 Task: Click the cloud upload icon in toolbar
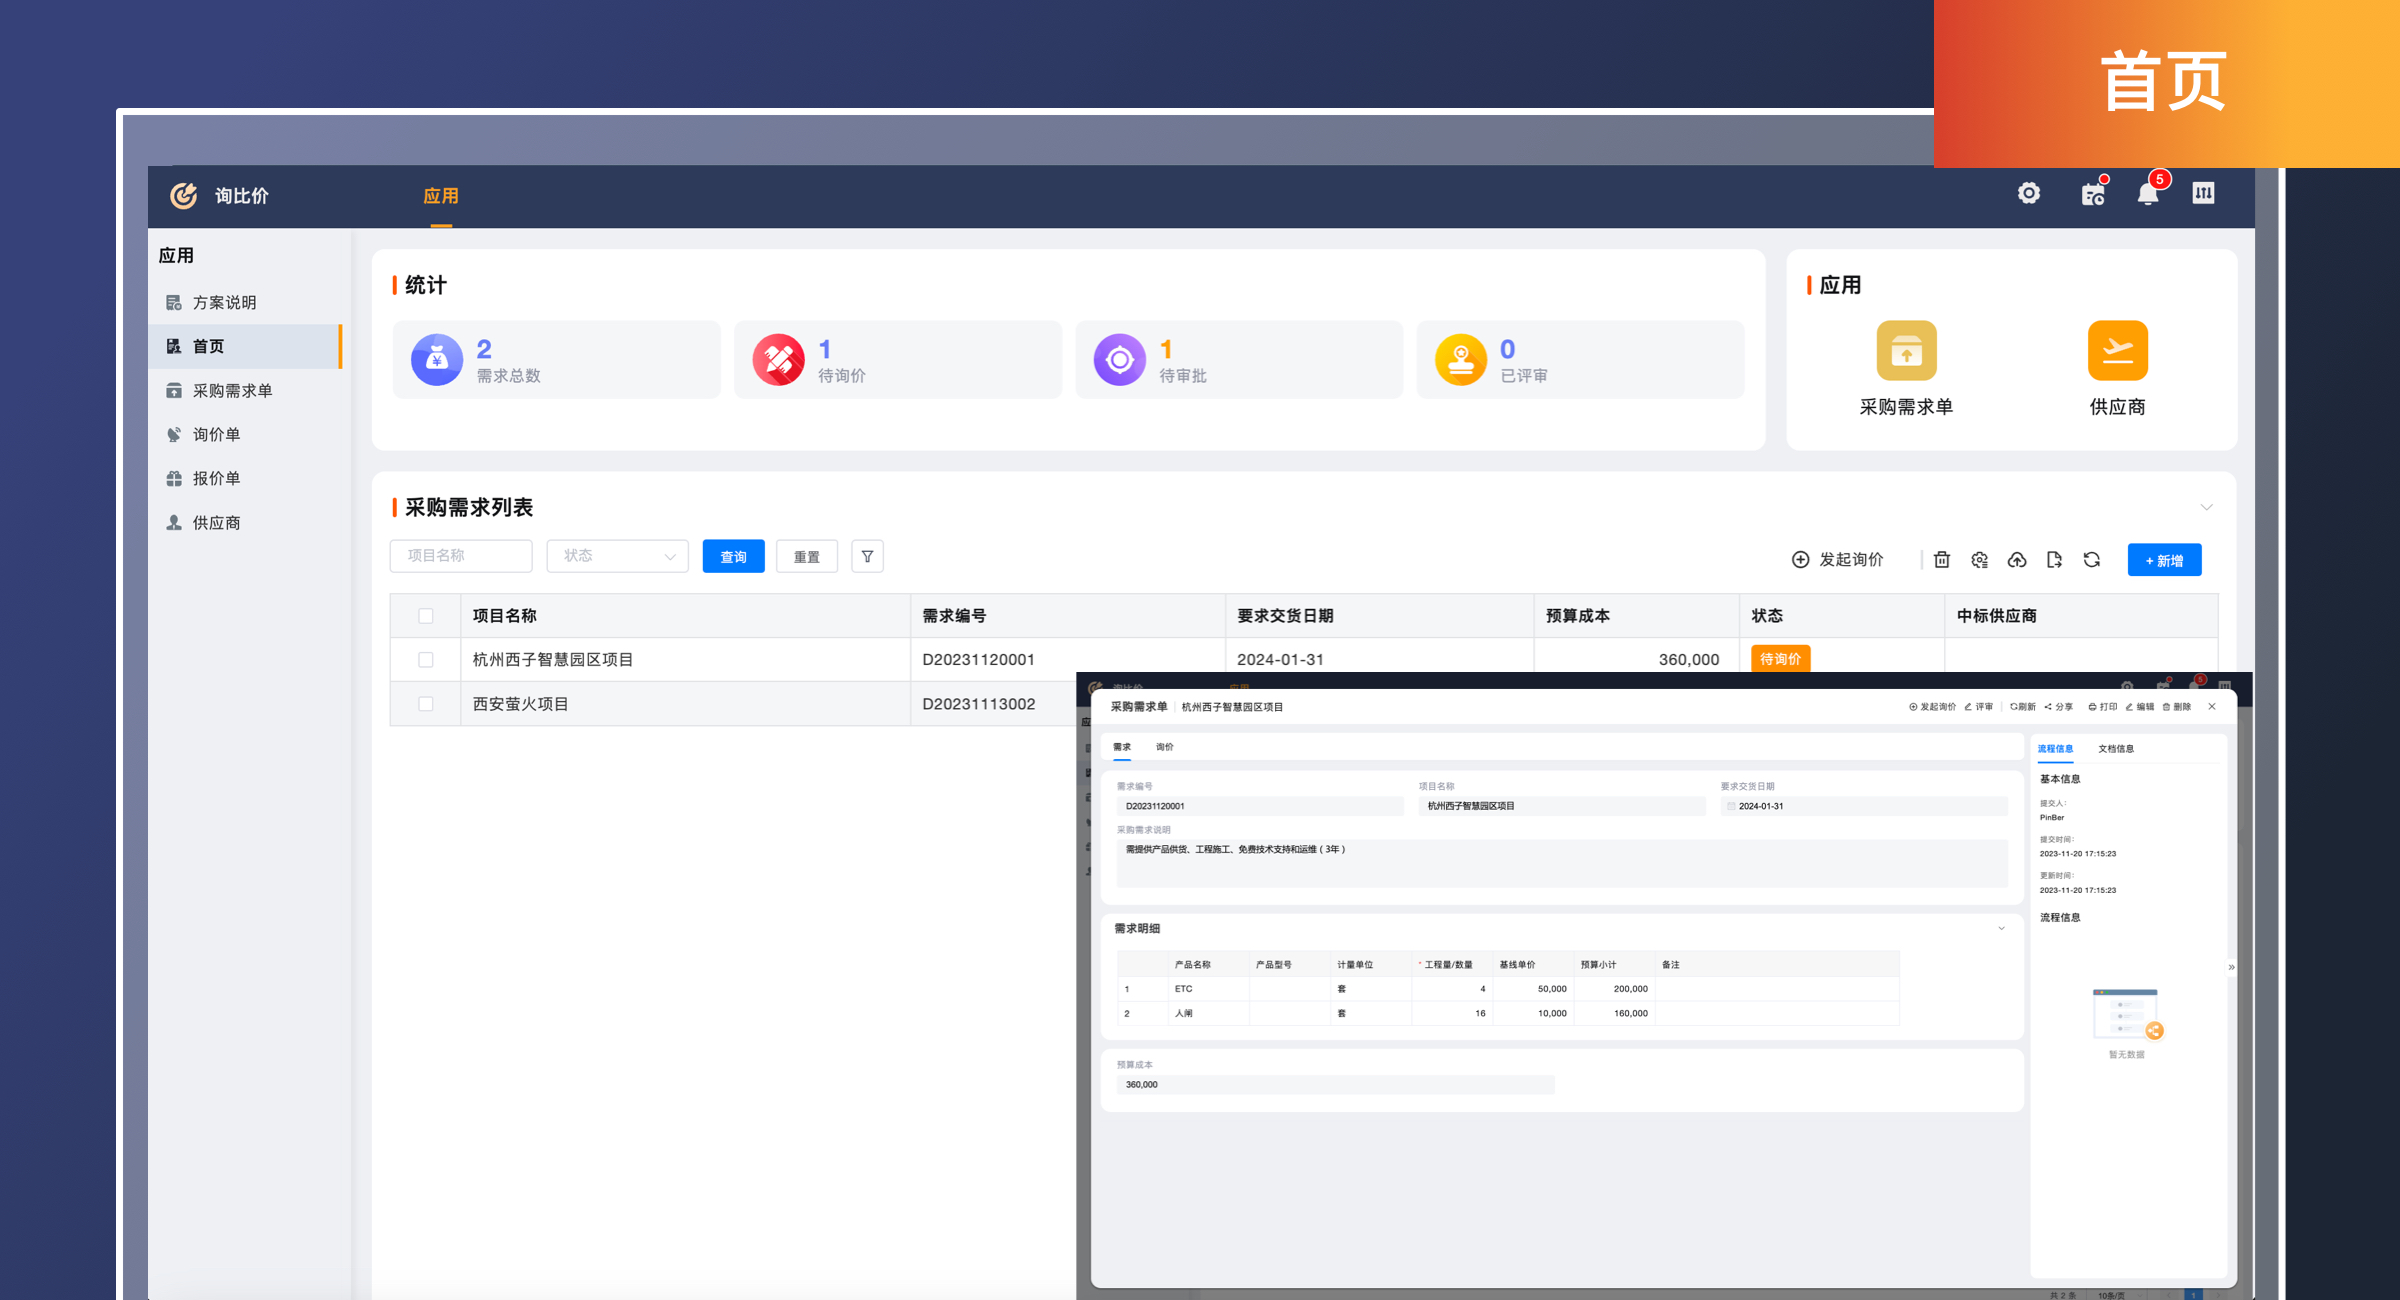(x=2017, y=560)
